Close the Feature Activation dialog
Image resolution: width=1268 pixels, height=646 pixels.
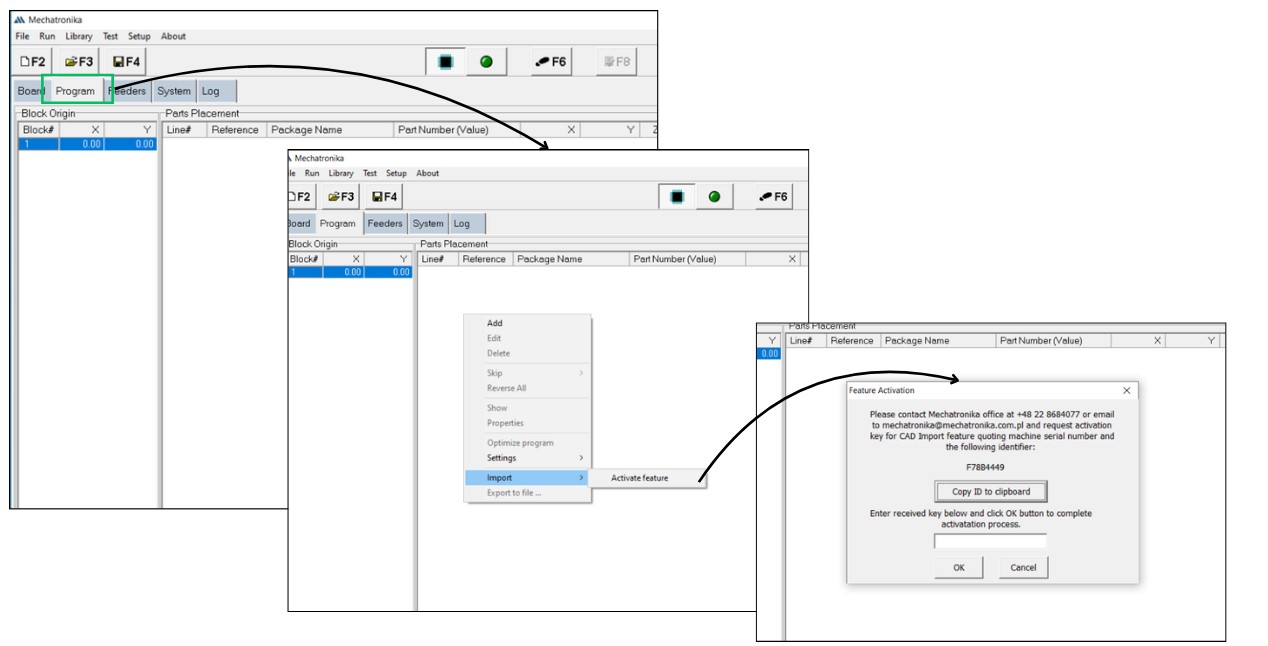1127,390
